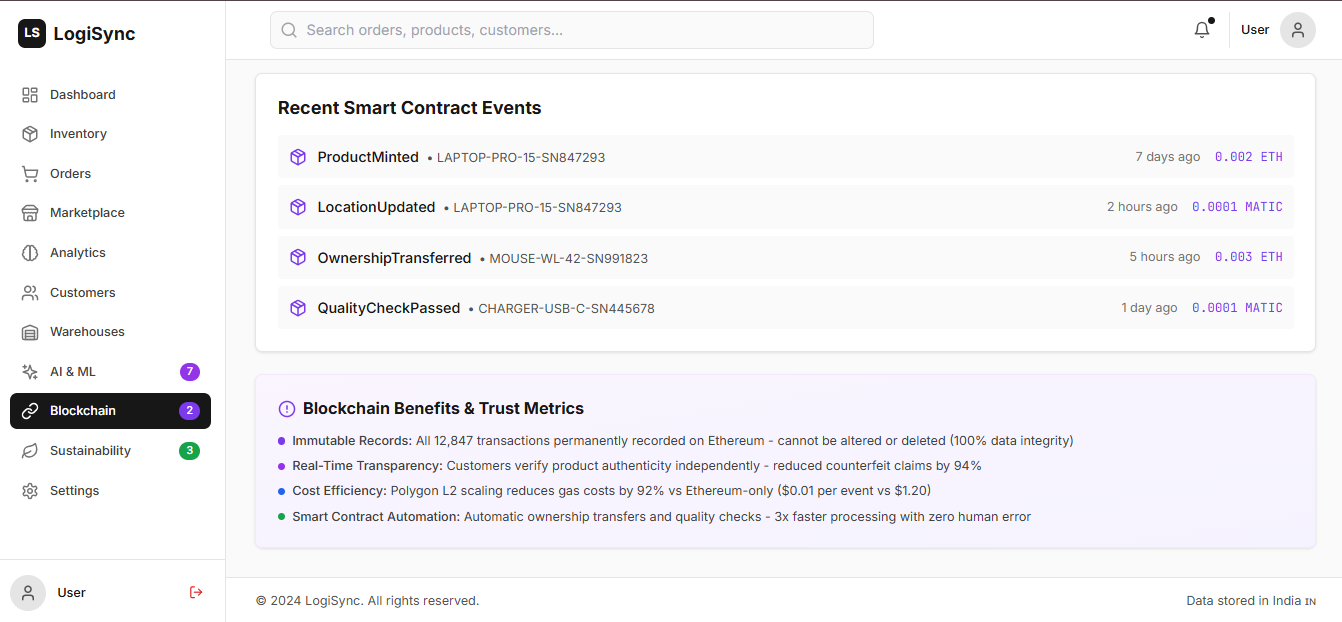1342x622 pixels.
Task: Click the user avatar in the header
Action: click(x=1297, y=30)
